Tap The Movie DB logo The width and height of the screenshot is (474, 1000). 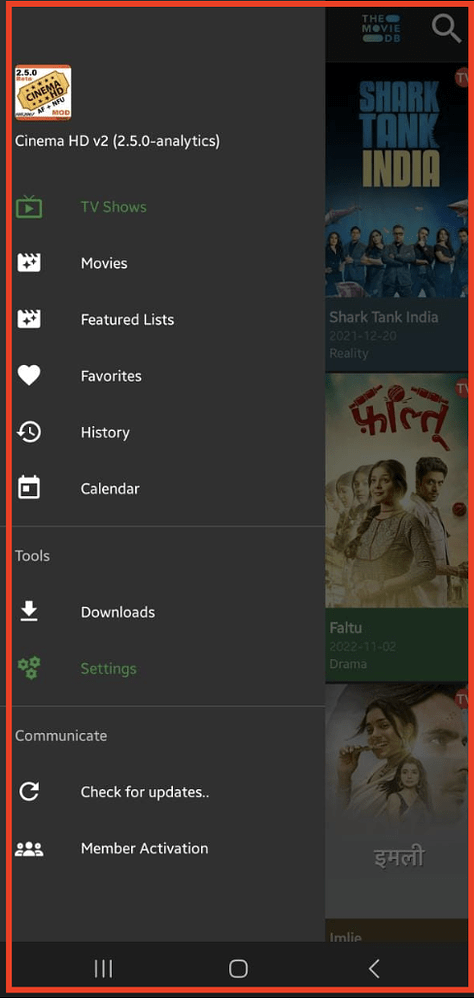point(381,29)
